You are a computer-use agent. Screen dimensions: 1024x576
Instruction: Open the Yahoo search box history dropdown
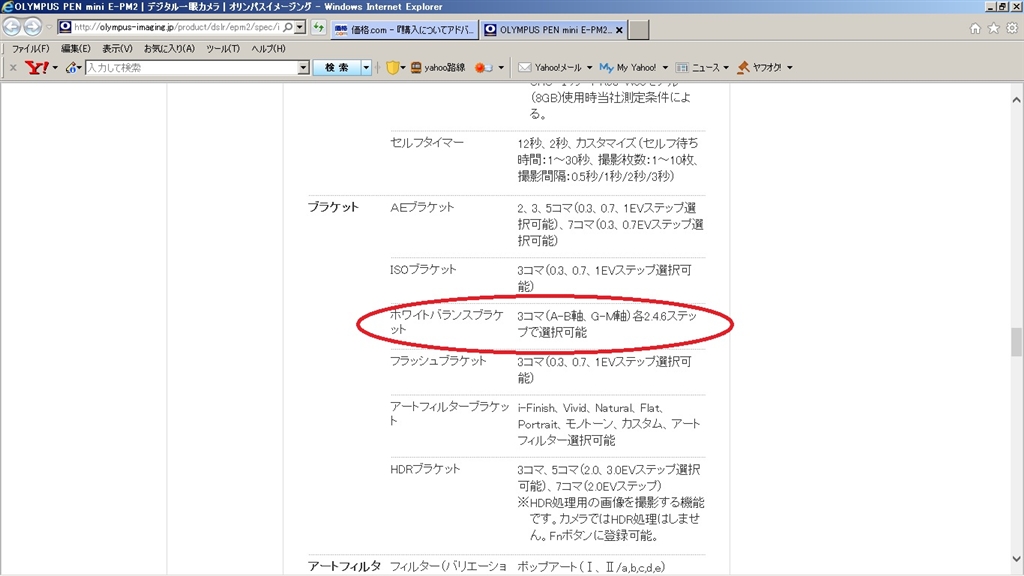[303, 67]
